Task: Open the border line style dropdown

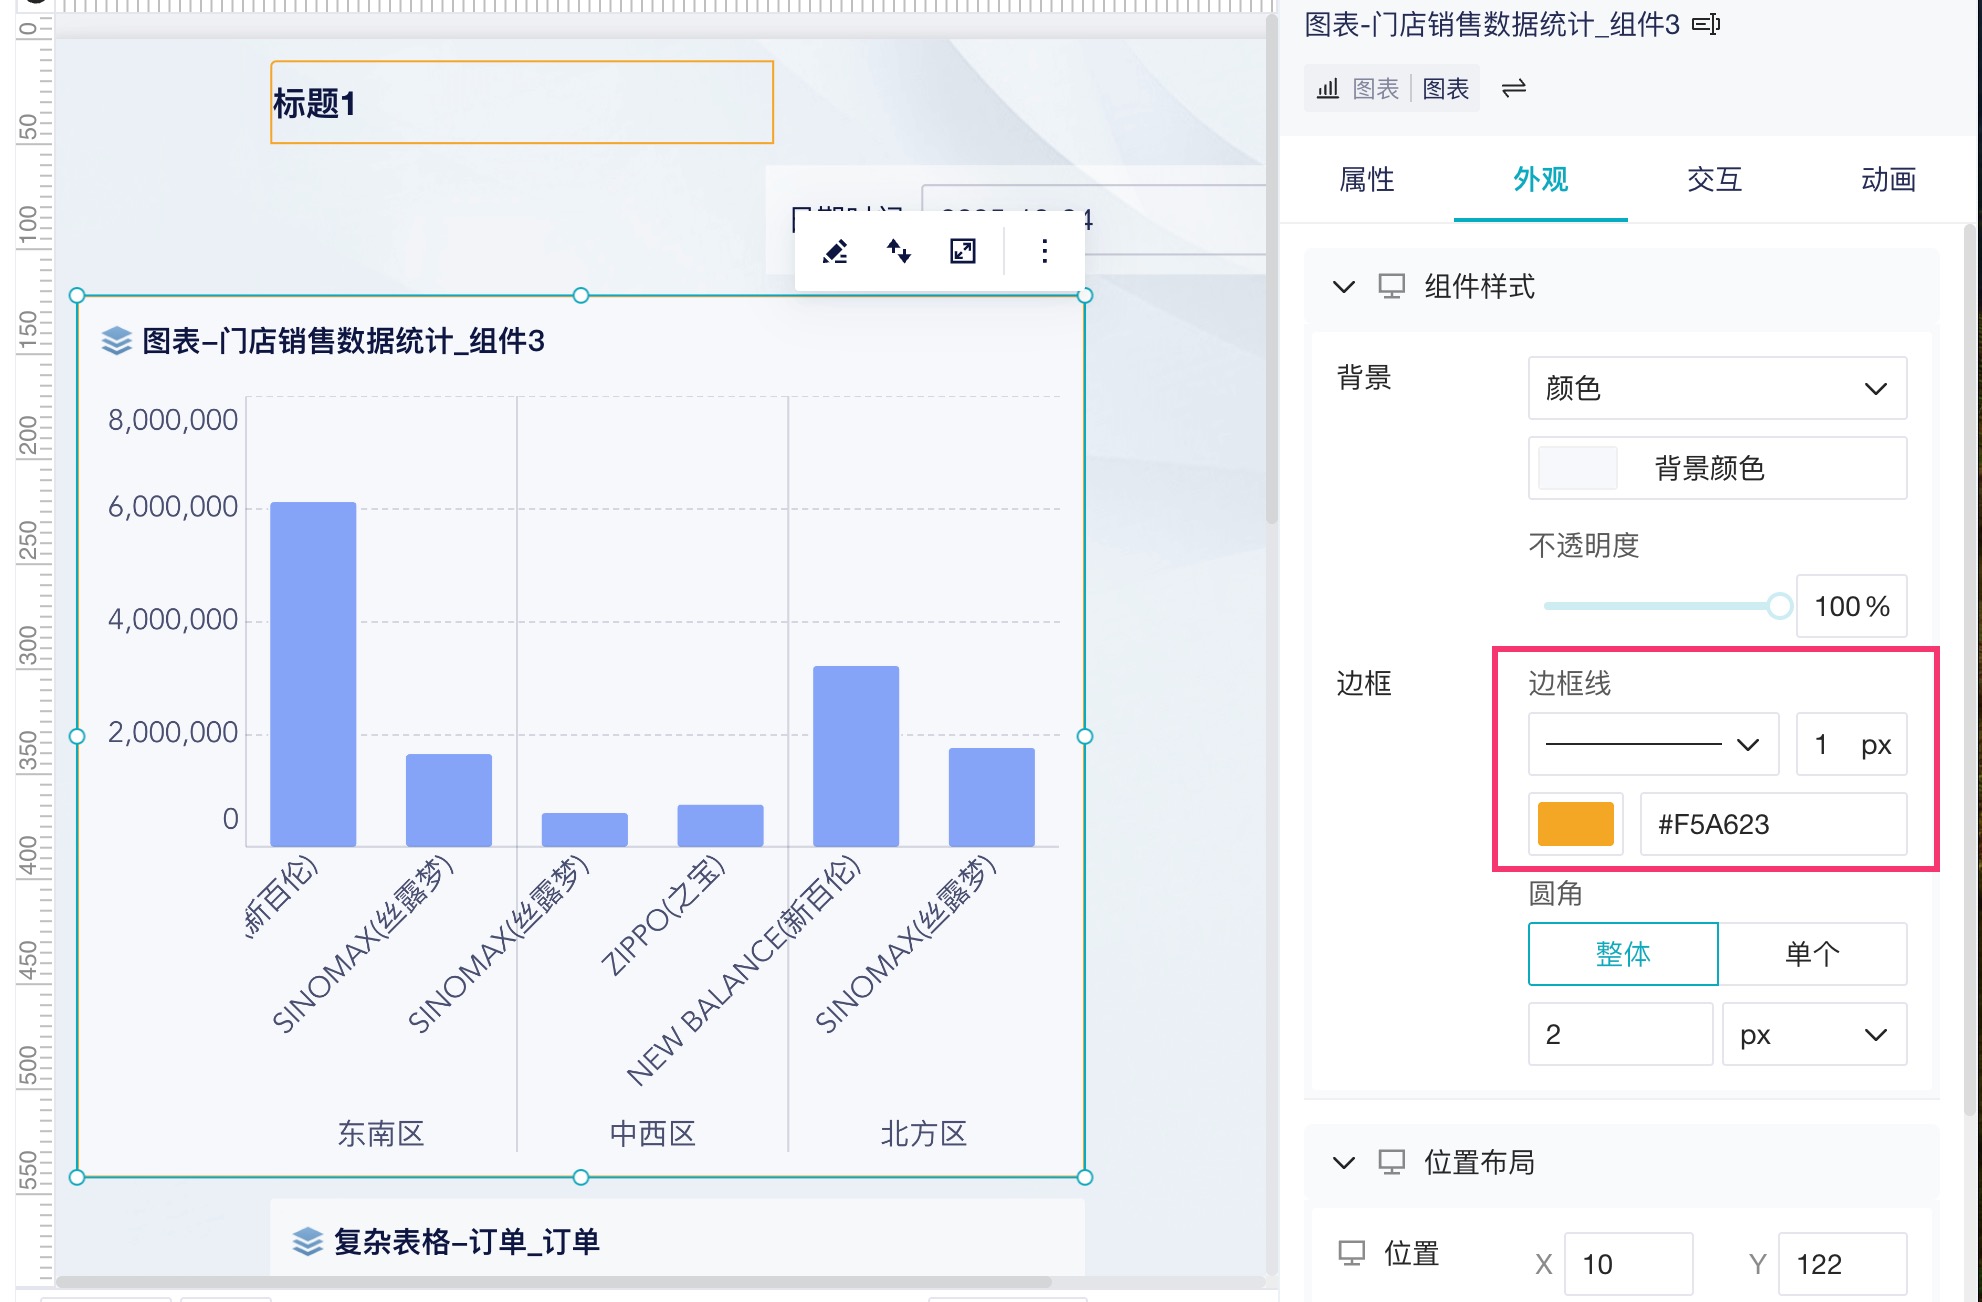Action: click(x=1652, y=744)
